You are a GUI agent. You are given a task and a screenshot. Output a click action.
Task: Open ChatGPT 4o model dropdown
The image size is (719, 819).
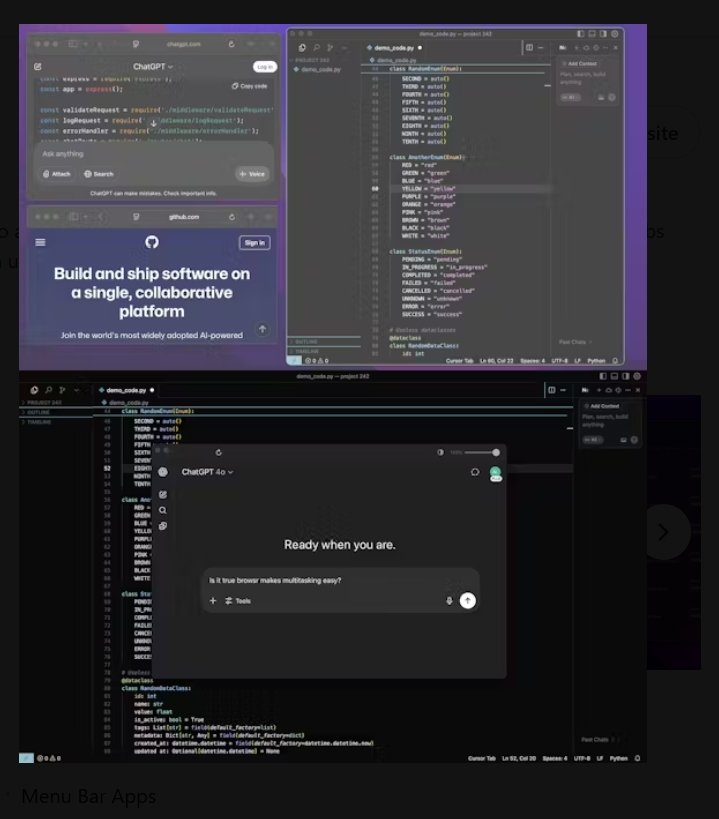tap(207, 472)
